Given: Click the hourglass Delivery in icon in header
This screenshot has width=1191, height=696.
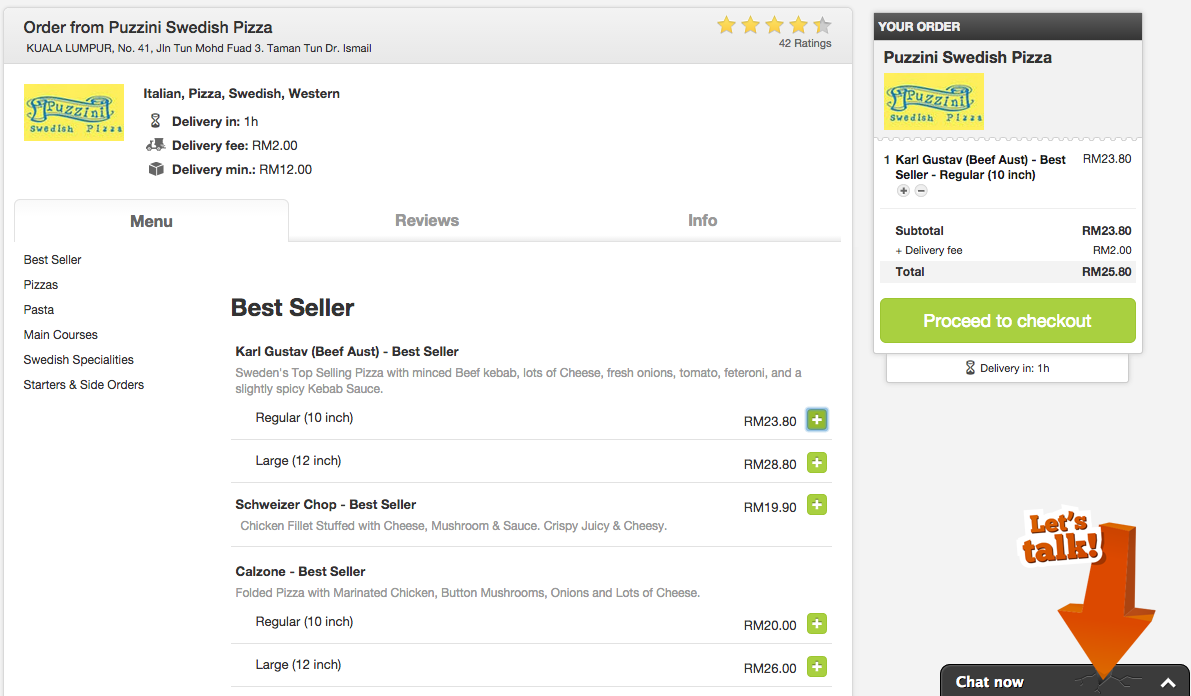Looking at the screenshot, I should coord(156,121).
